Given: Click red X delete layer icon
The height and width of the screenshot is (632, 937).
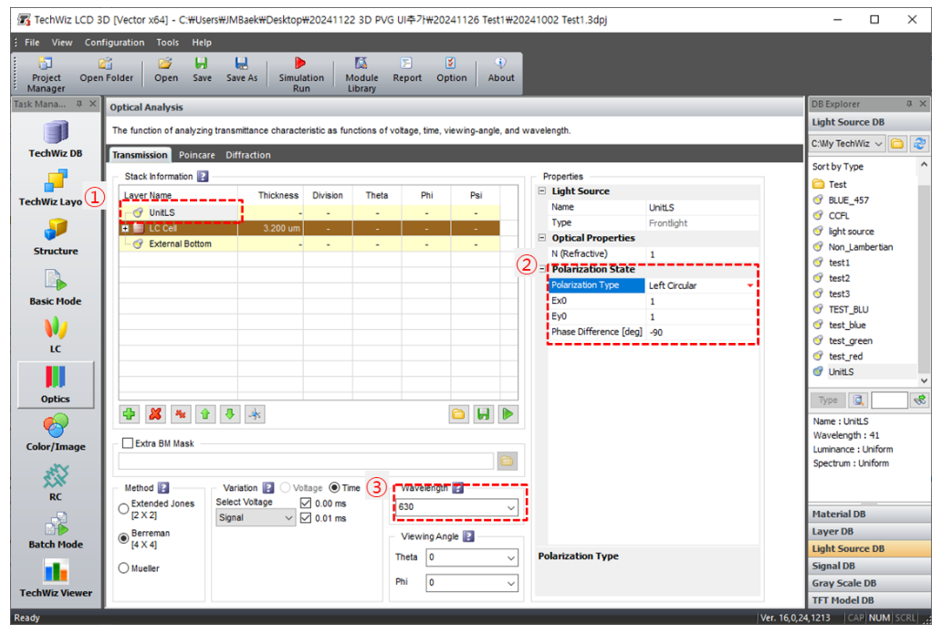Looking at the screenshot, I should pyautogui.click(x=155, y=414).
